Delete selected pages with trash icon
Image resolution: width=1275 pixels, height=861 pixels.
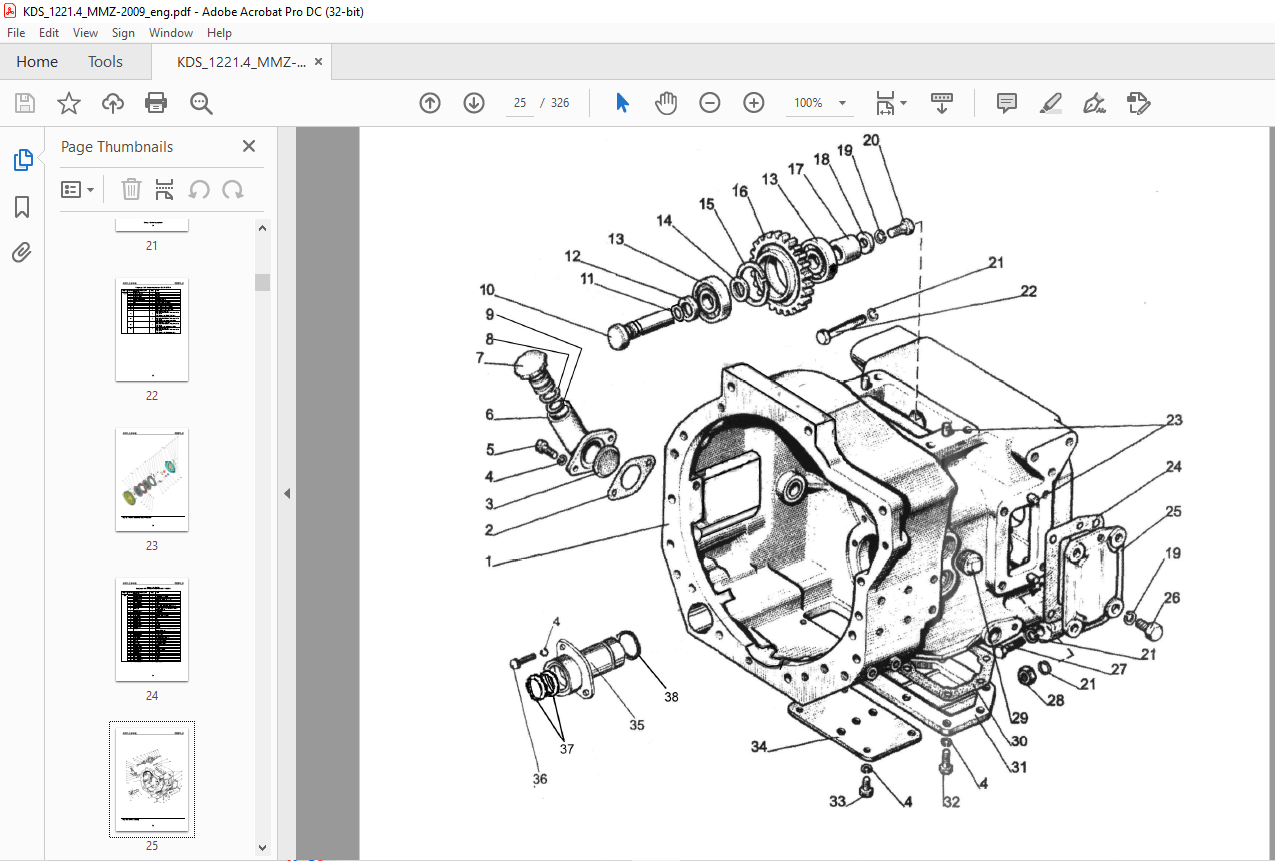[131, 189]
